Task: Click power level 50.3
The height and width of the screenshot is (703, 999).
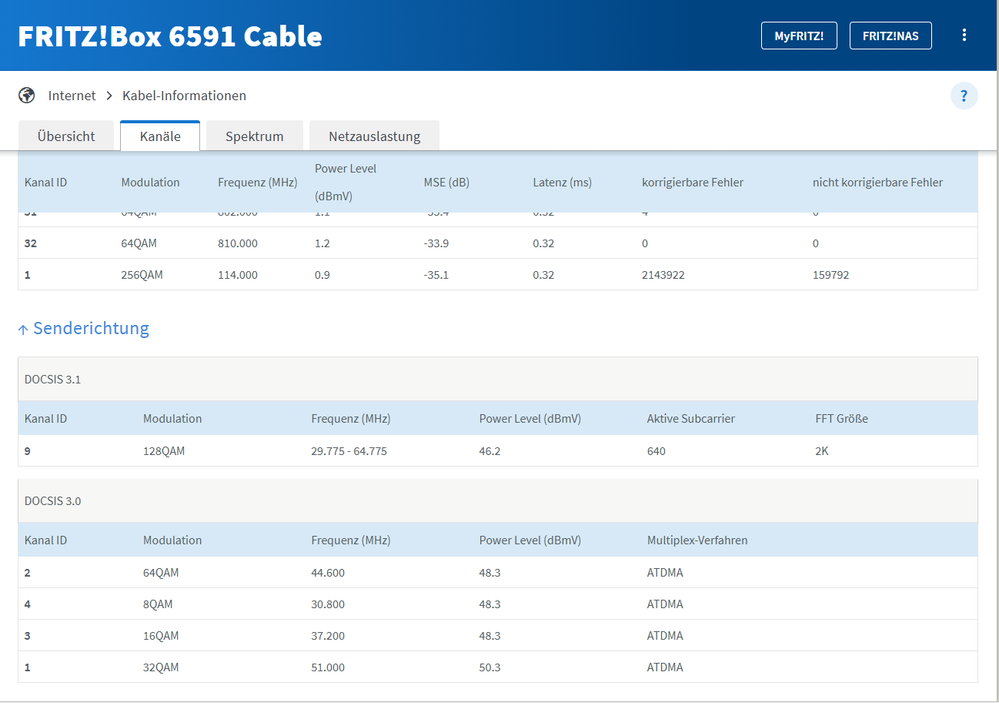Action: [x=490, y=667]
